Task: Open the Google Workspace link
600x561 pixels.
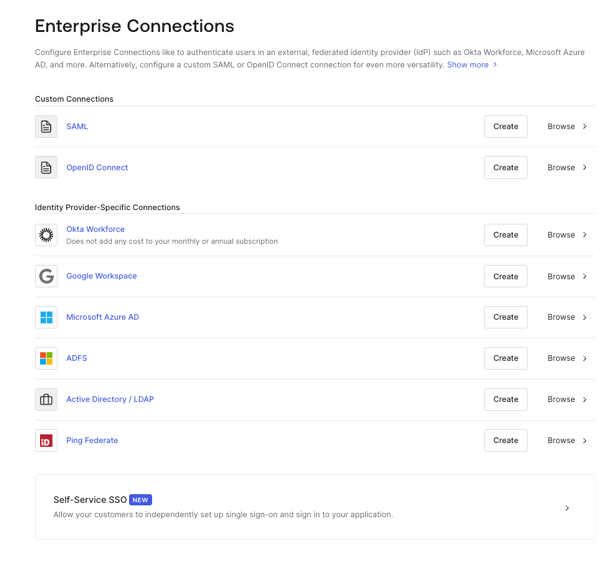Action: click(101, 276)
